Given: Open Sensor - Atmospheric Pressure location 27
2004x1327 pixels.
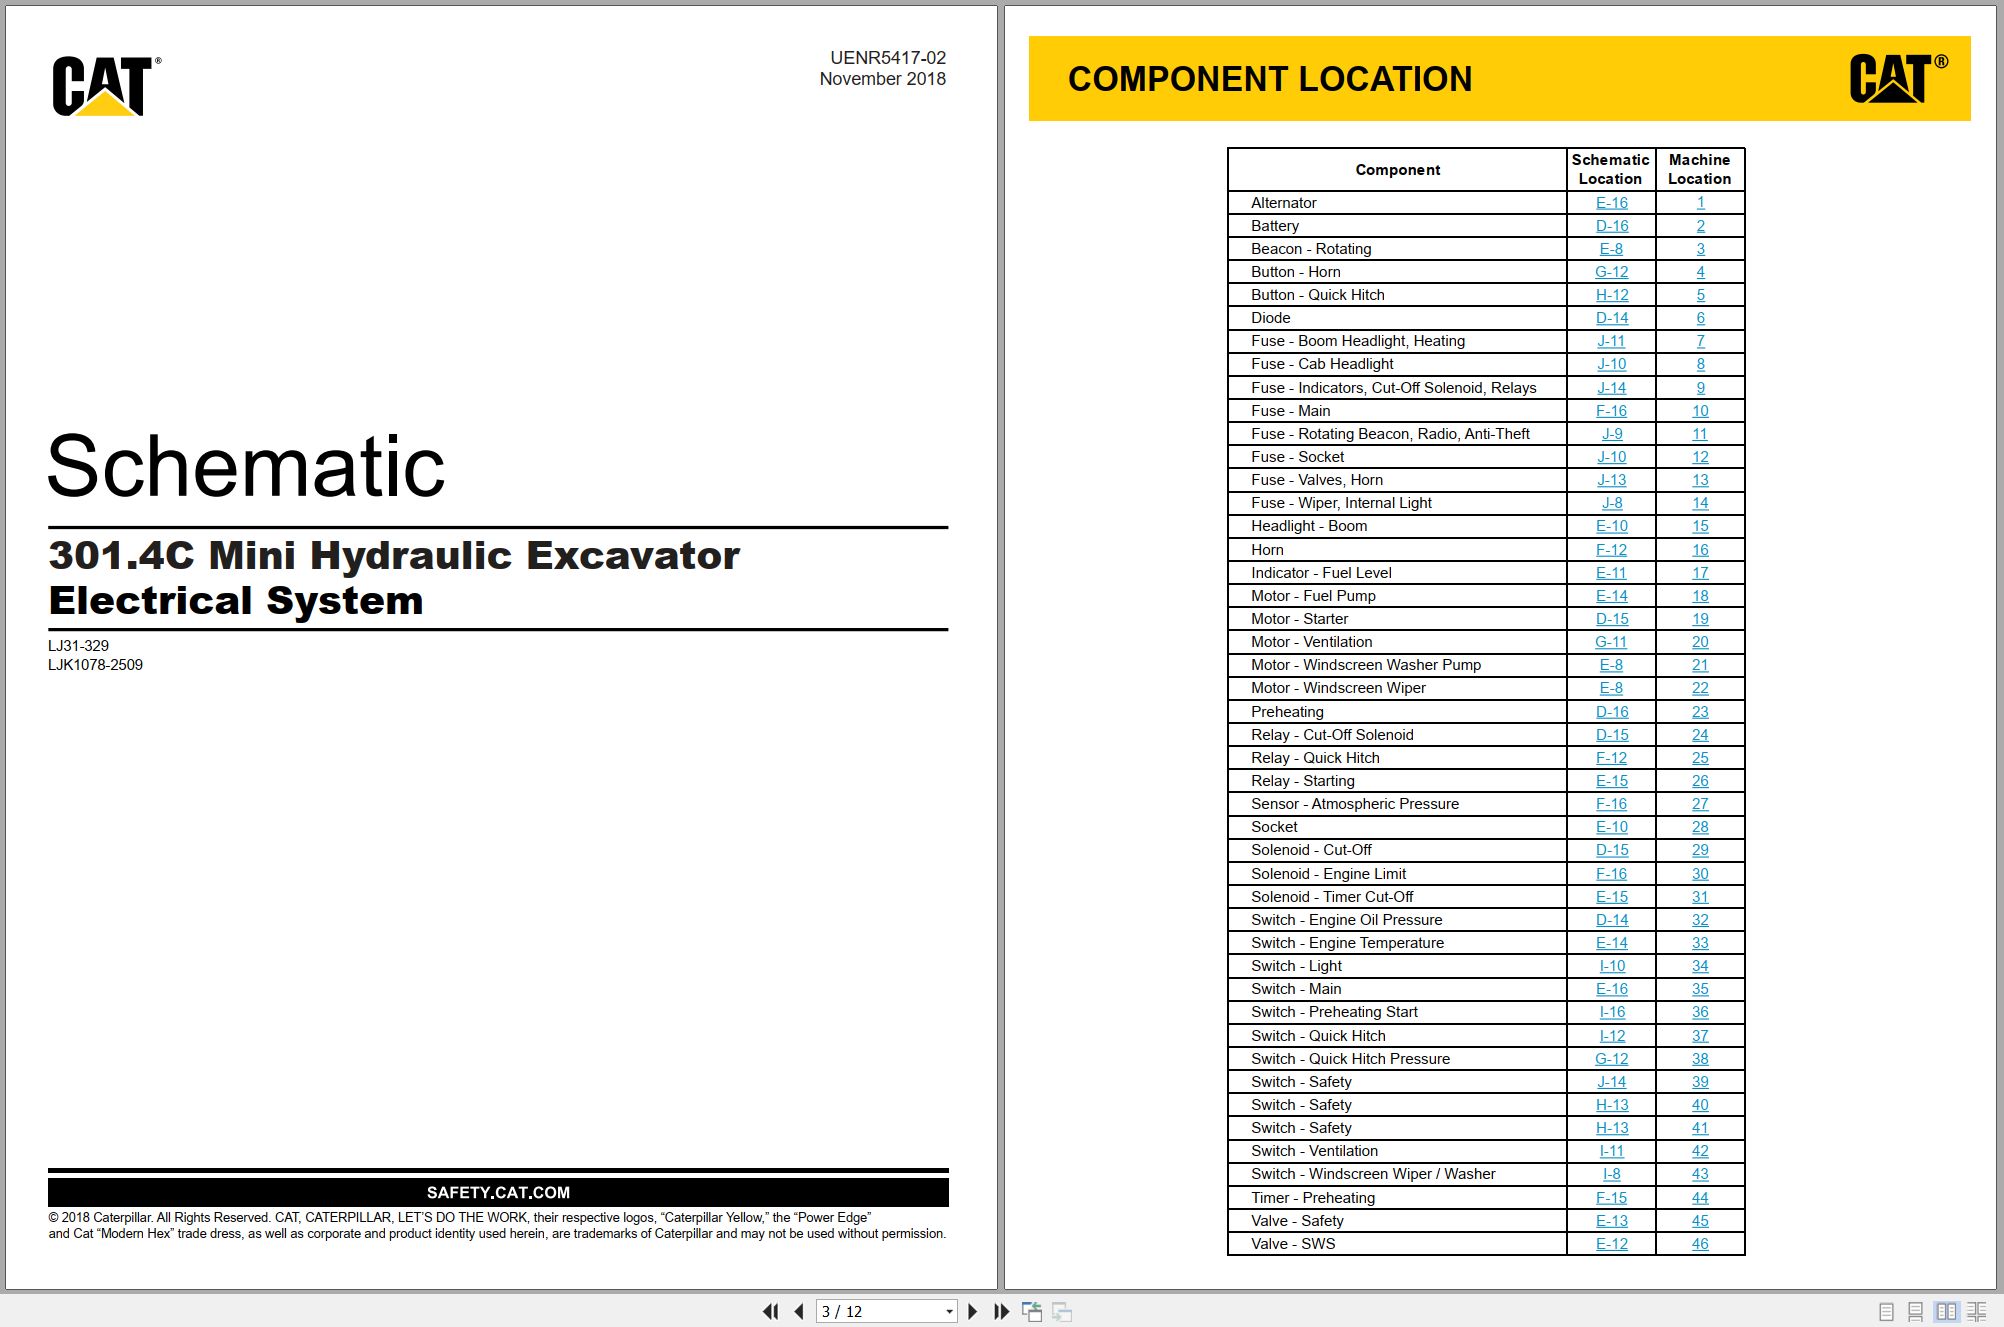Looking at the screenshot, I should (1700, 804).
